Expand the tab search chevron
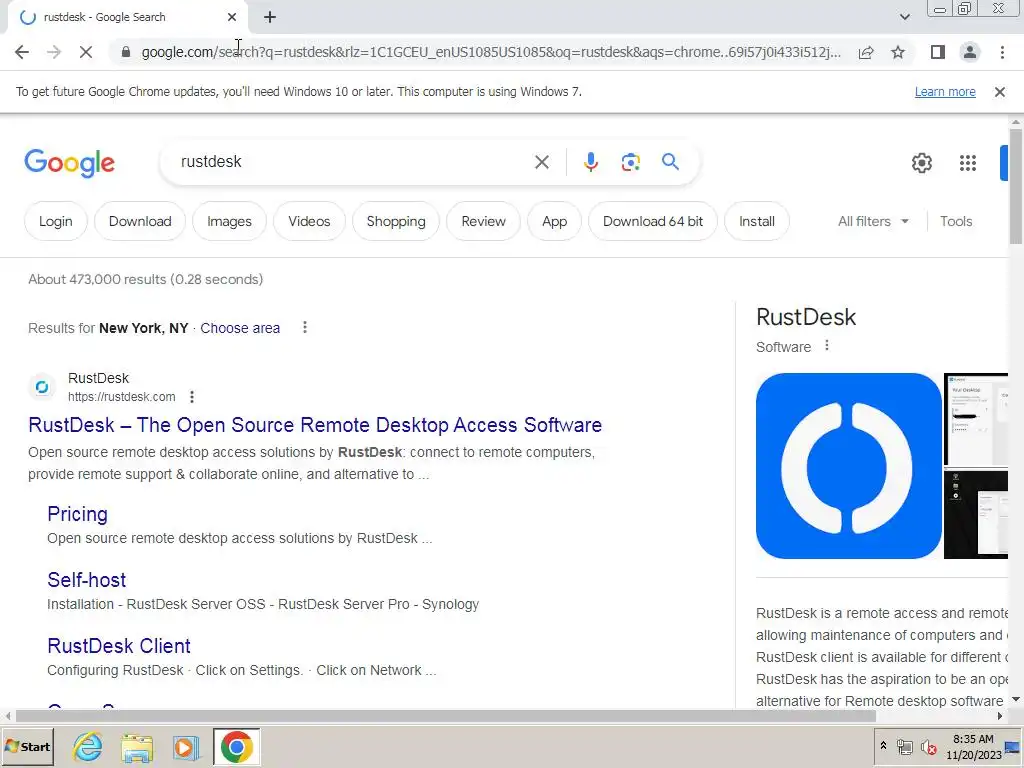 tap(904, 17)
